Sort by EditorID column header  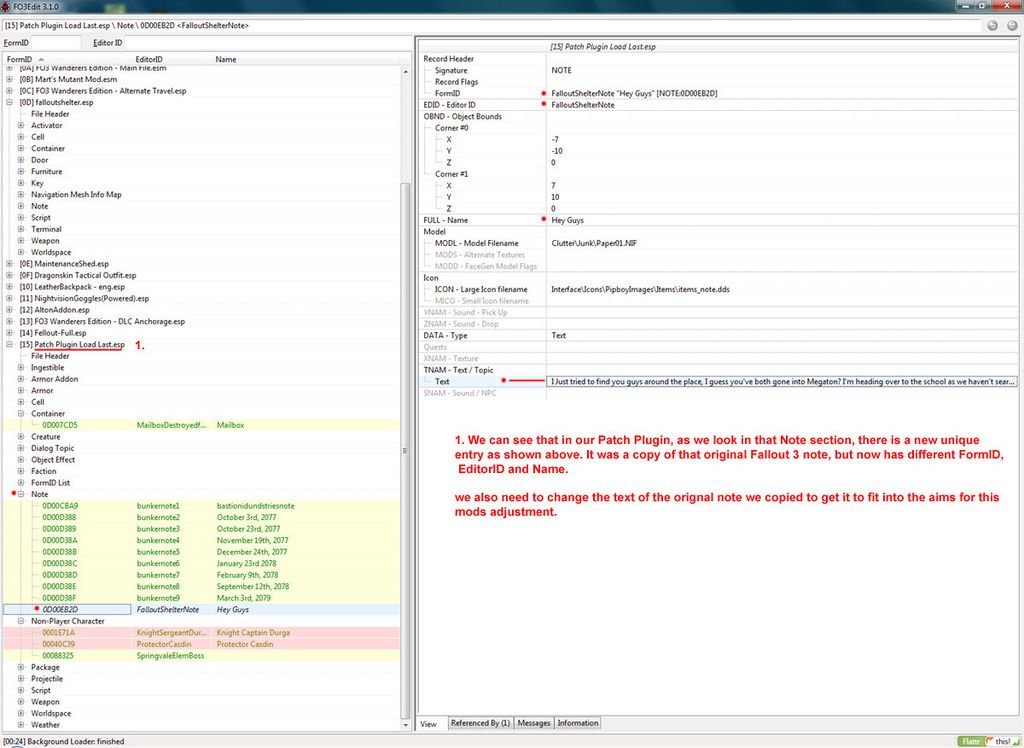click(x=149, y=59)
